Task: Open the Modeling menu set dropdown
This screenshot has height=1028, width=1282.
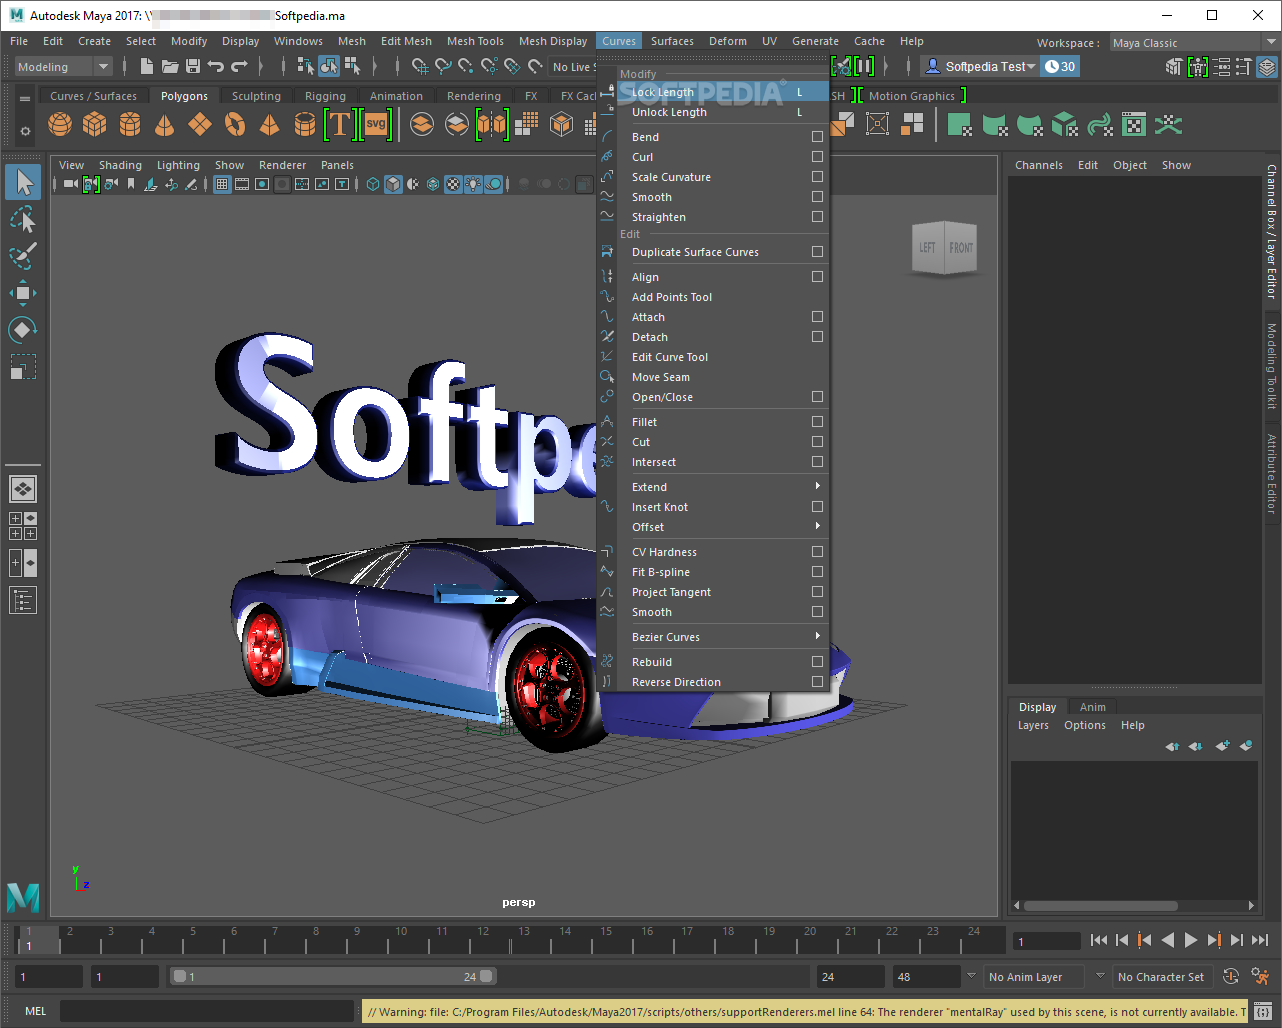Action: 64,67
